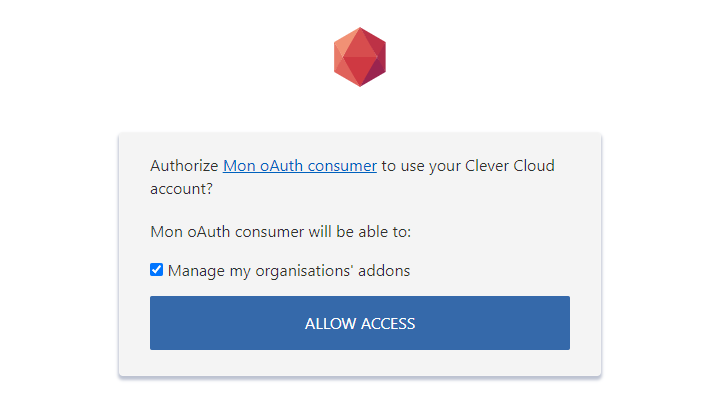This screenshot has width=726, height=418.
Task: Click the word "ACCESS" on the blue button
Action: tap(388, 324)
